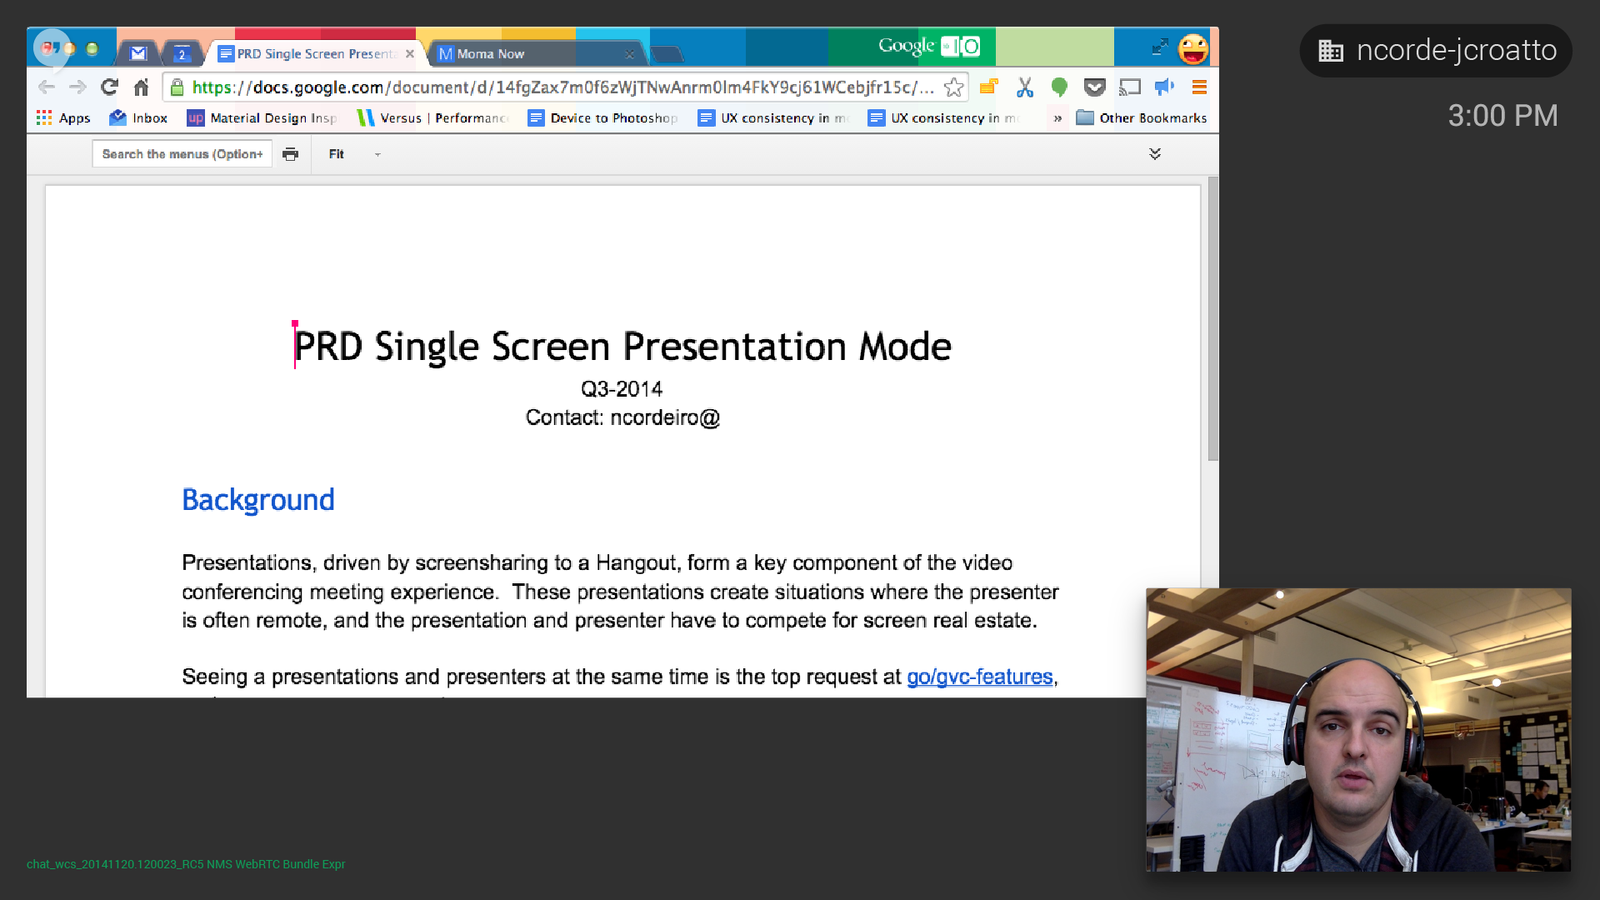
Task: Click the document vertical scrollbar
Action: [x=1213, y=320]
